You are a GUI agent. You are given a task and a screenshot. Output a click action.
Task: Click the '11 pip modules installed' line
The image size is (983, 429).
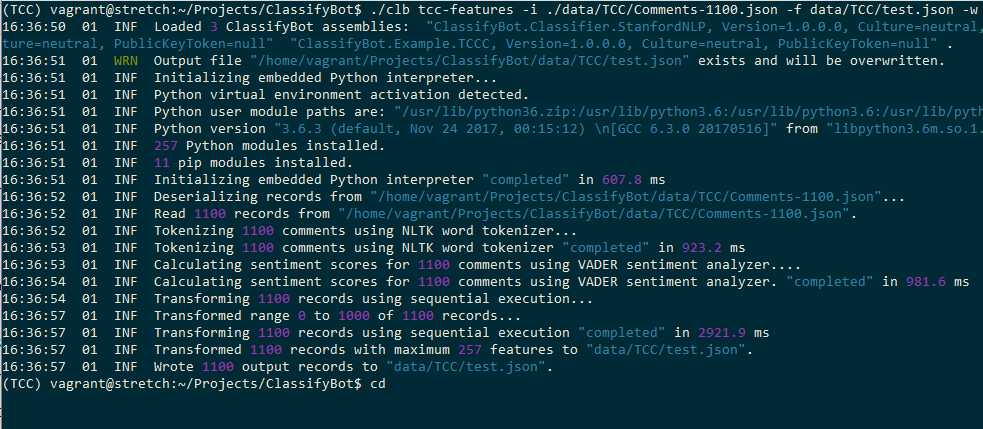point(253,163)
